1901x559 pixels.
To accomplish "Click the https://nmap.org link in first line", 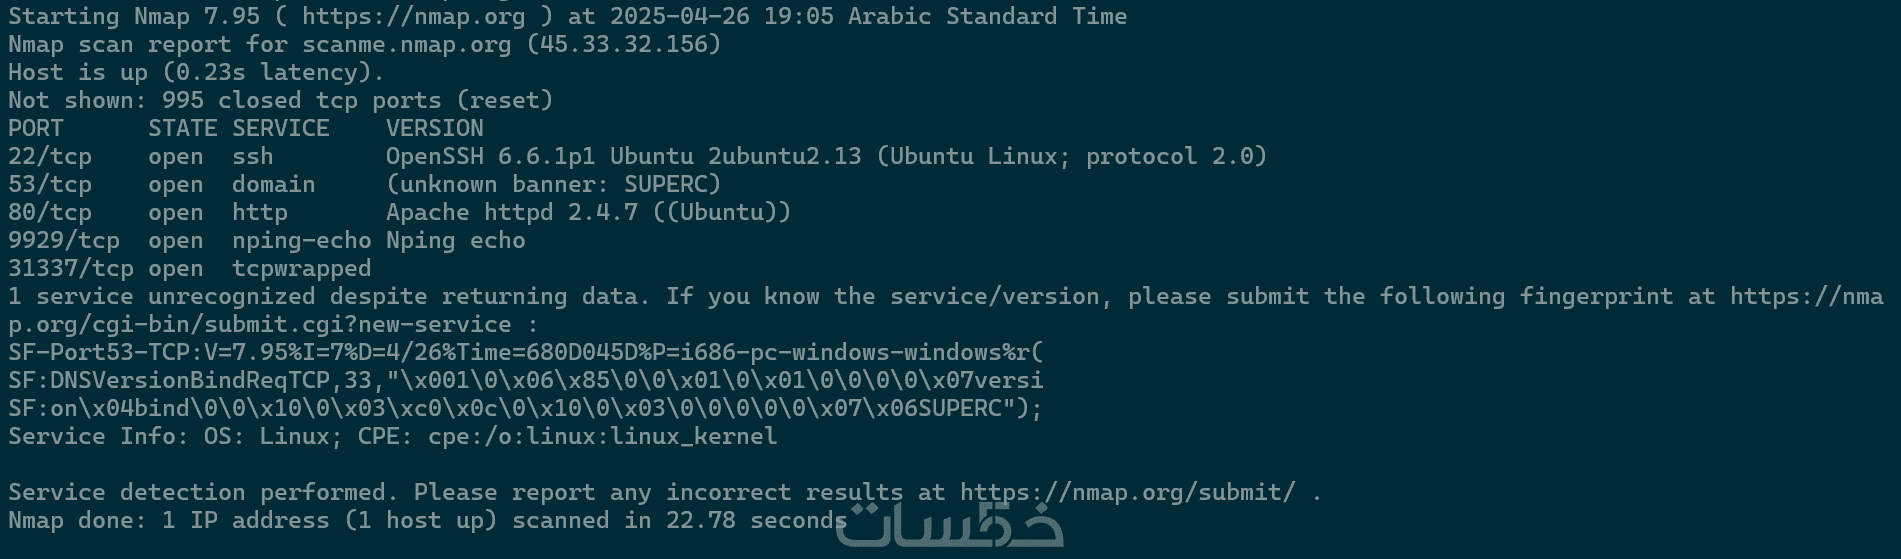I will pyautogui.click(x=413, y=17).
